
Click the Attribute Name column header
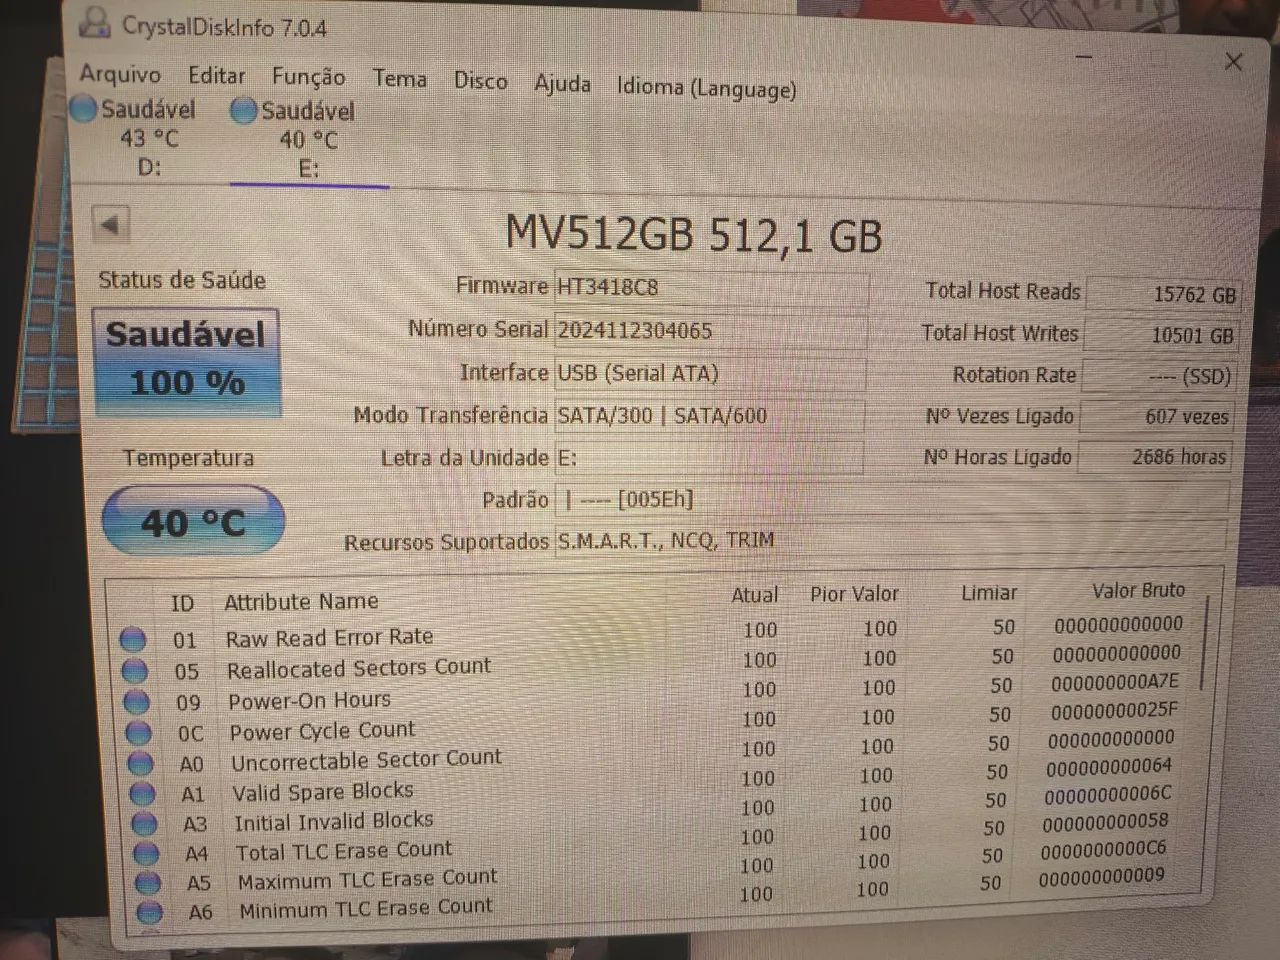301,602
